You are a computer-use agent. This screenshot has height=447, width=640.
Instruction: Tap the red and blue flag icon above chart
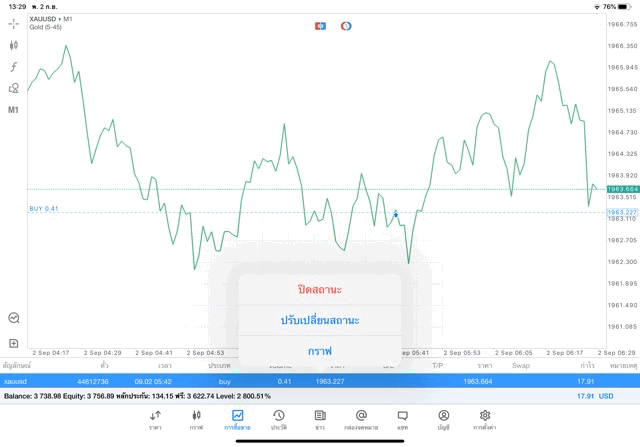320,25
